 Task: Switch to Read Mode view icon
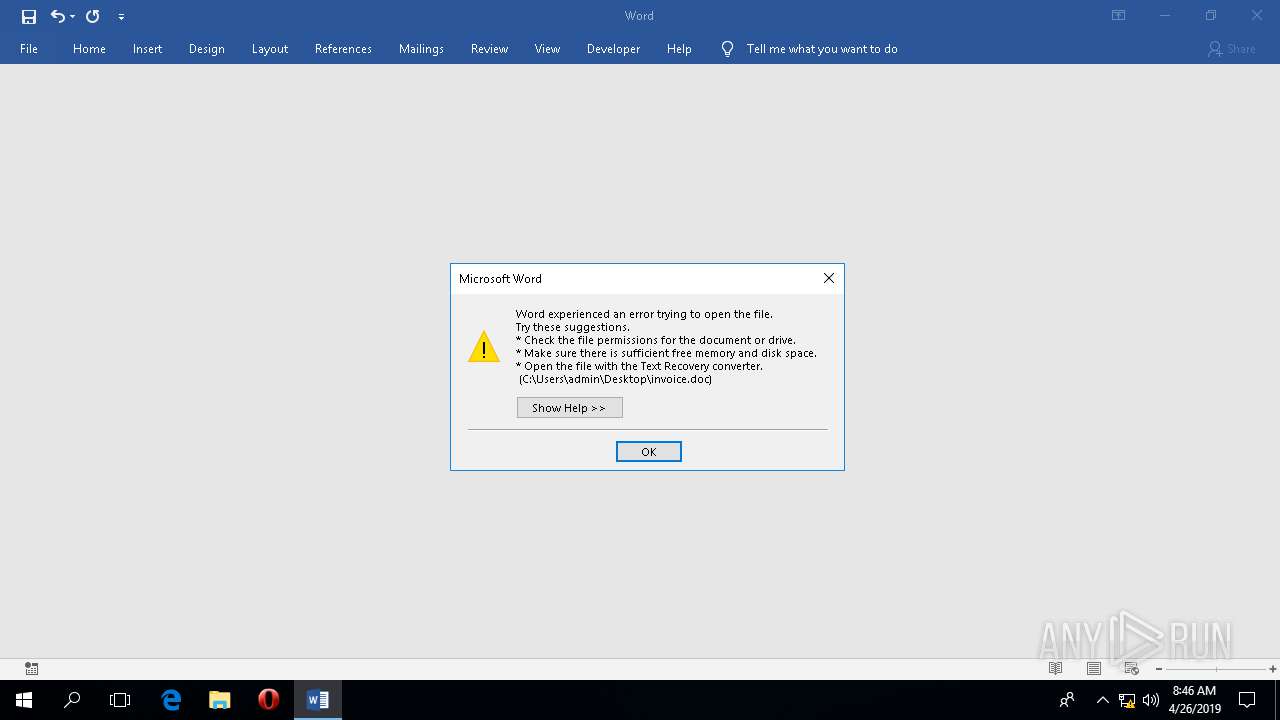tap(1055, 669)
